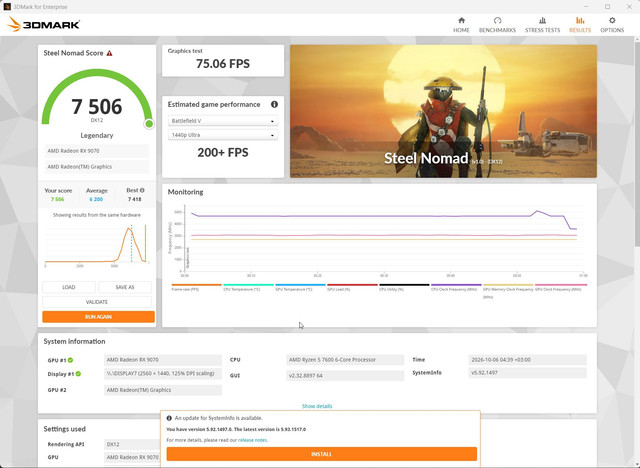Click the GPU #2 AMD Radeon(TM) Graphics field
640x468 pixels.
(x=163, y=390)
